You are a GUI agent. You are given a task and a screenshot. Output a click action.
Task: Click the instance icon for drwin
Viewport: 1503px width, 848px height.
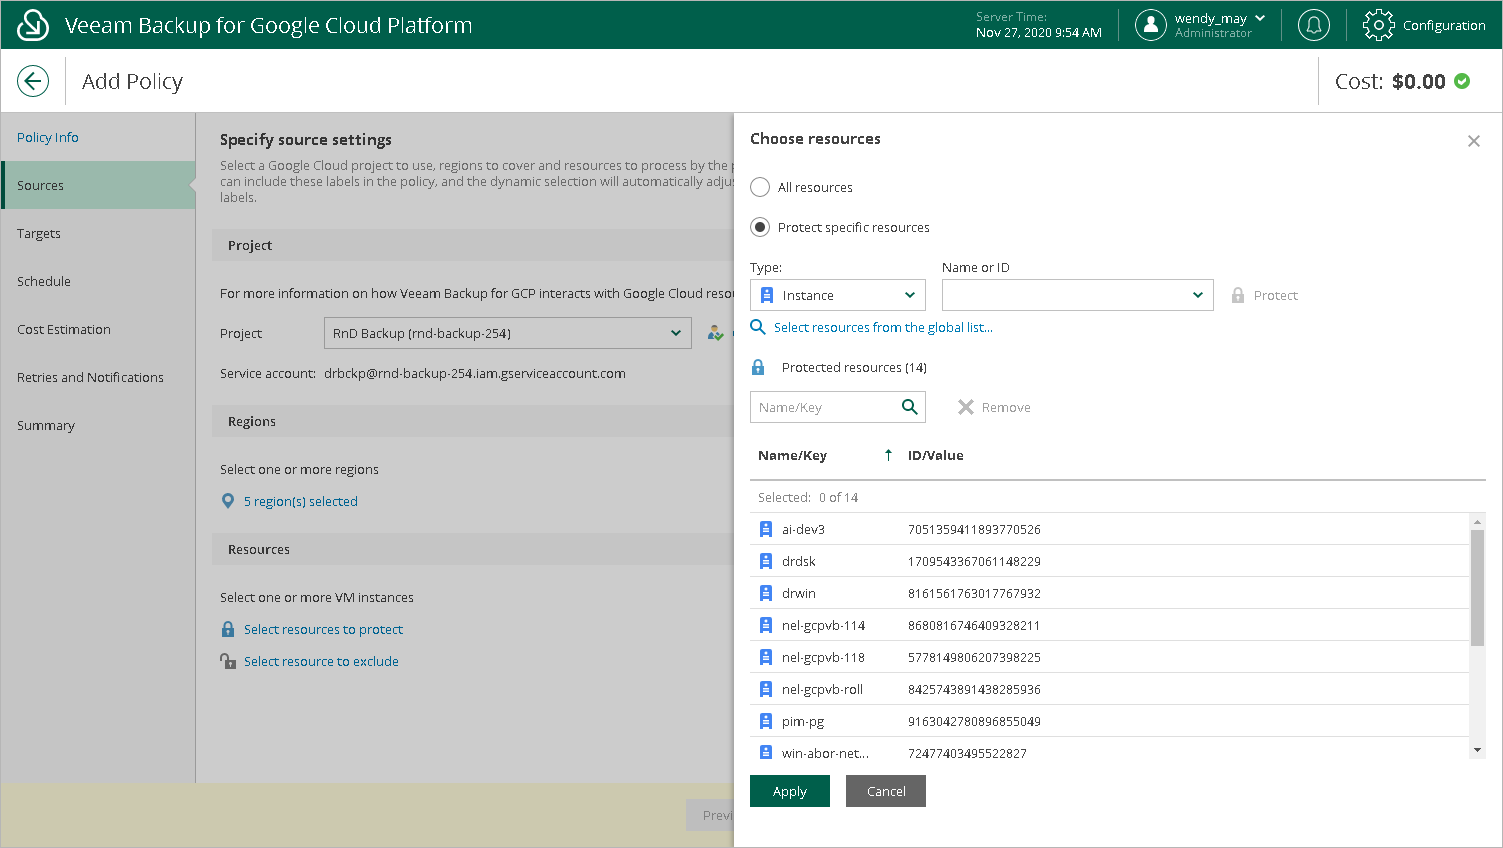pyautogui.click(x=766, y=593)
